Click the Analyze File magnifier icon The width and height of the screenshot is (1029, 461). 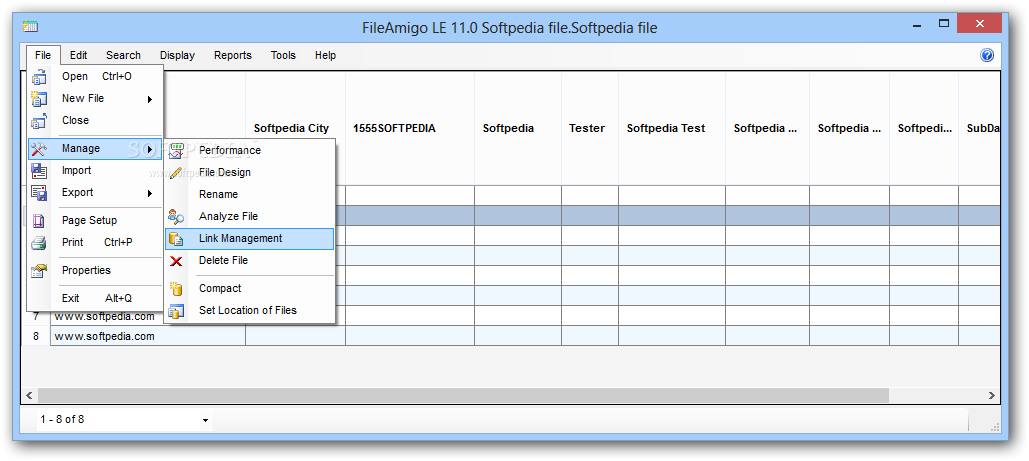click(x=177, y=217)
